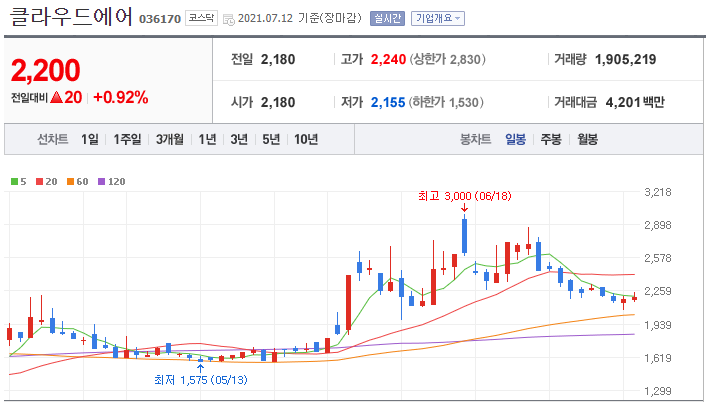Click the 상한가 2,830 text
706x402 pixels.
pyautogui.click(x=447, y=59)
